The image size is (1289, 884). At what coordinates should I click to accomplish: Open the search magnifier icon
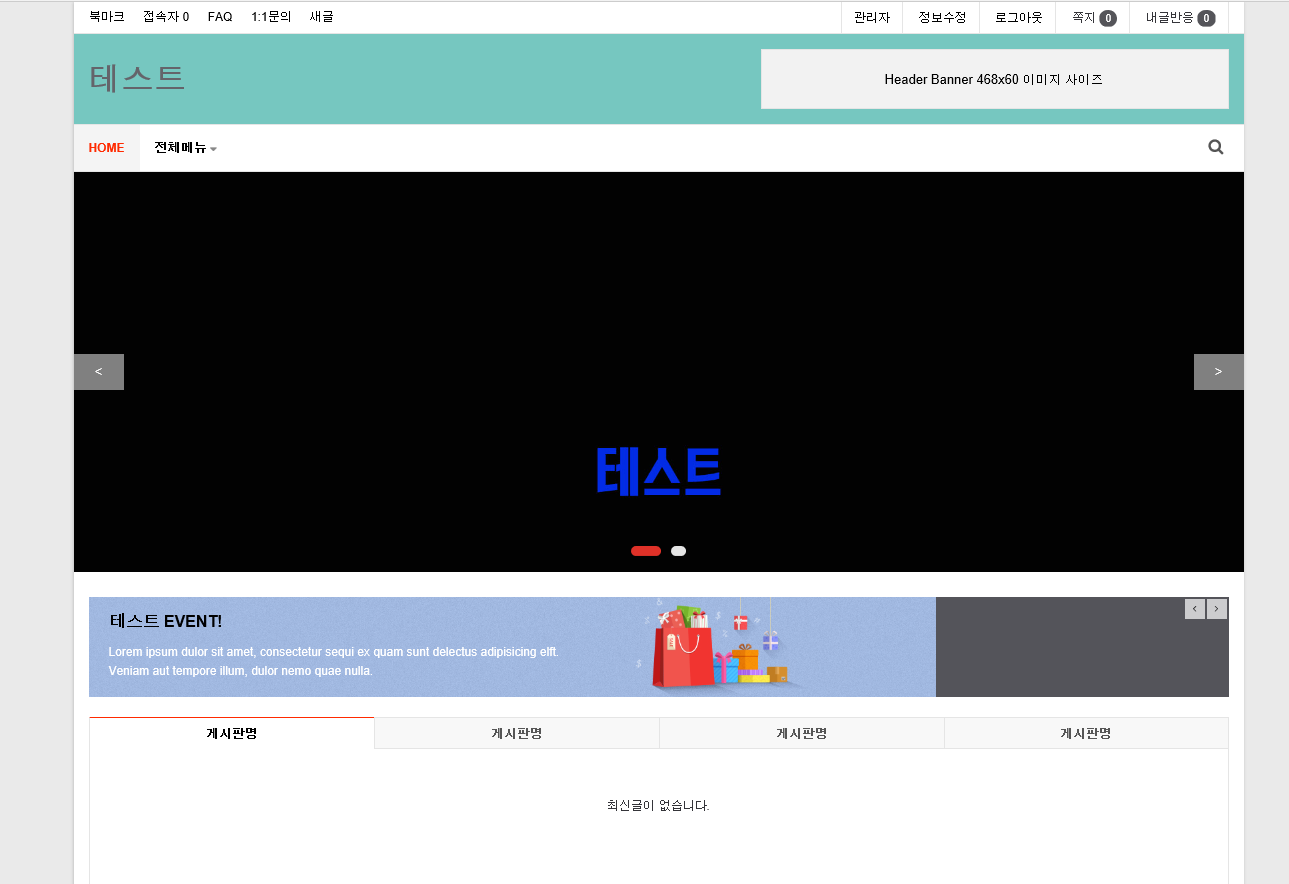(x=1216, y=147)
